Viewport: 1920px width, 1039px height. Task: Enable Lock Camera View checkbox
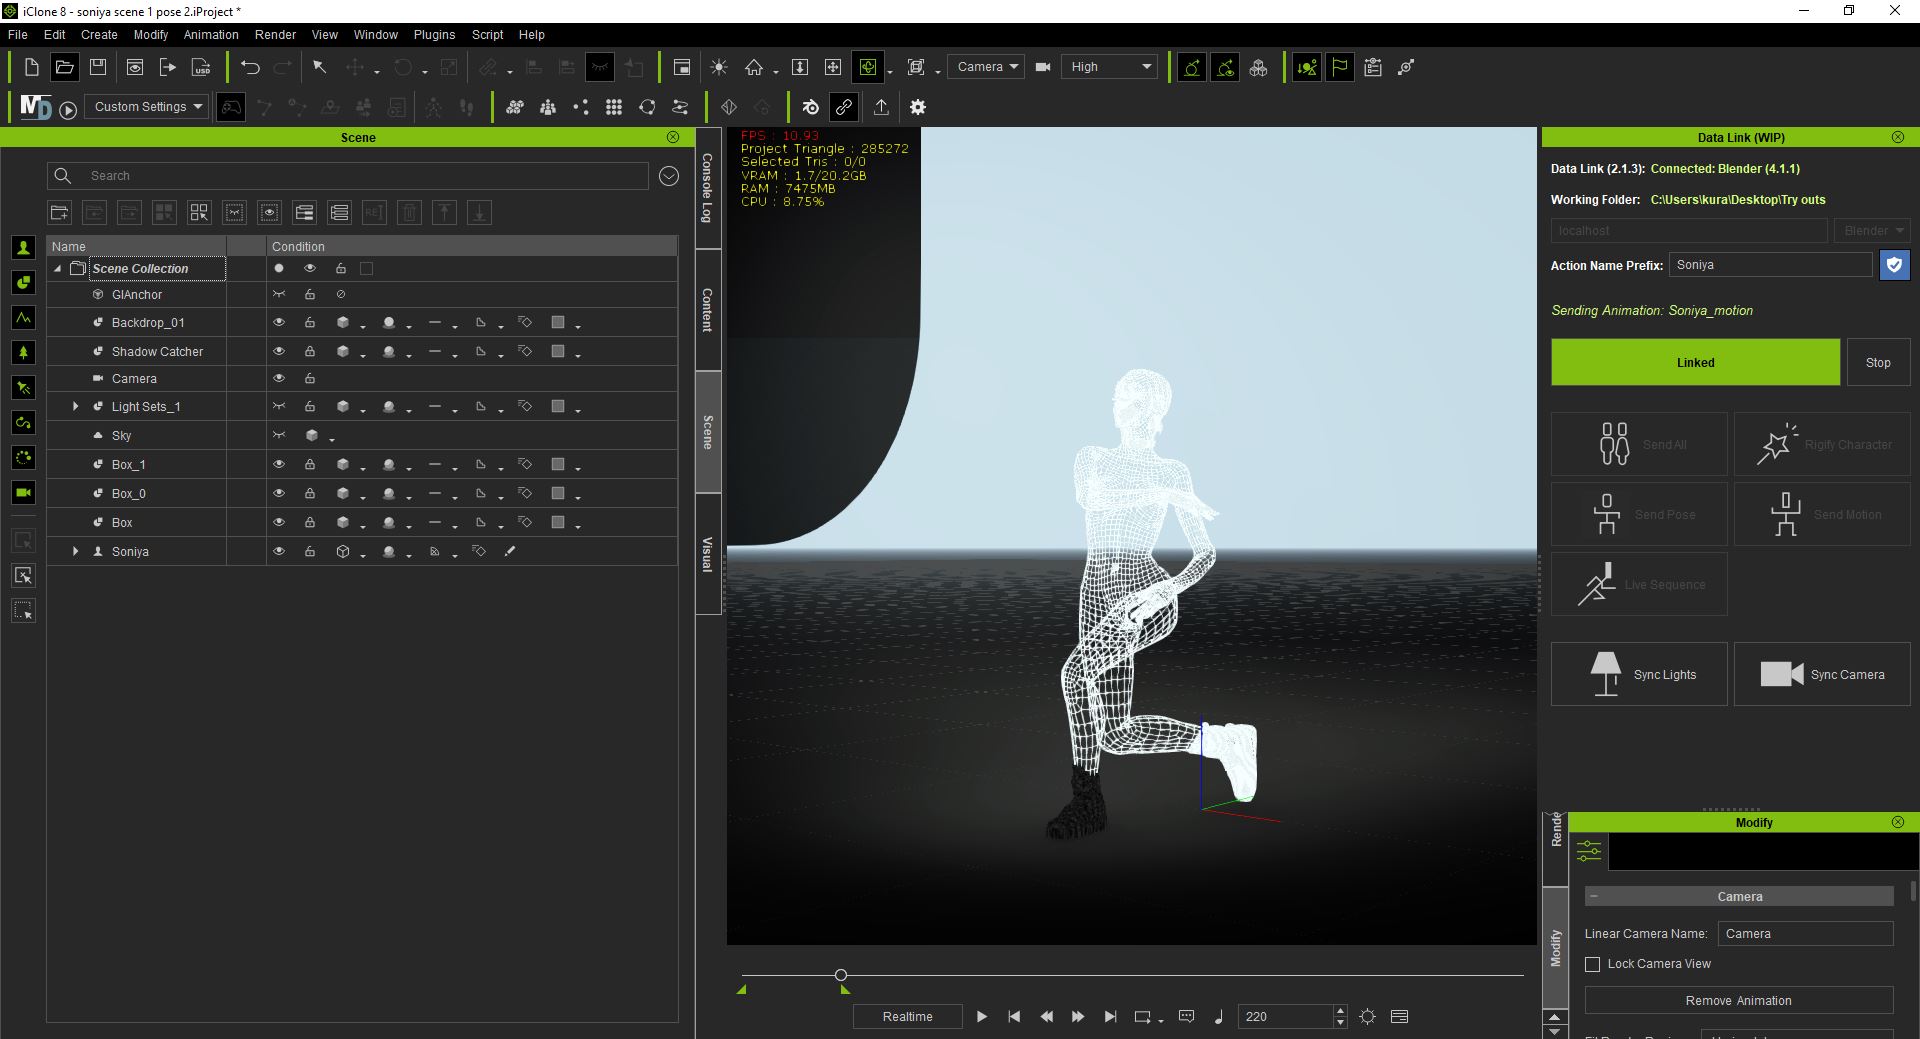click(1593, 964)
